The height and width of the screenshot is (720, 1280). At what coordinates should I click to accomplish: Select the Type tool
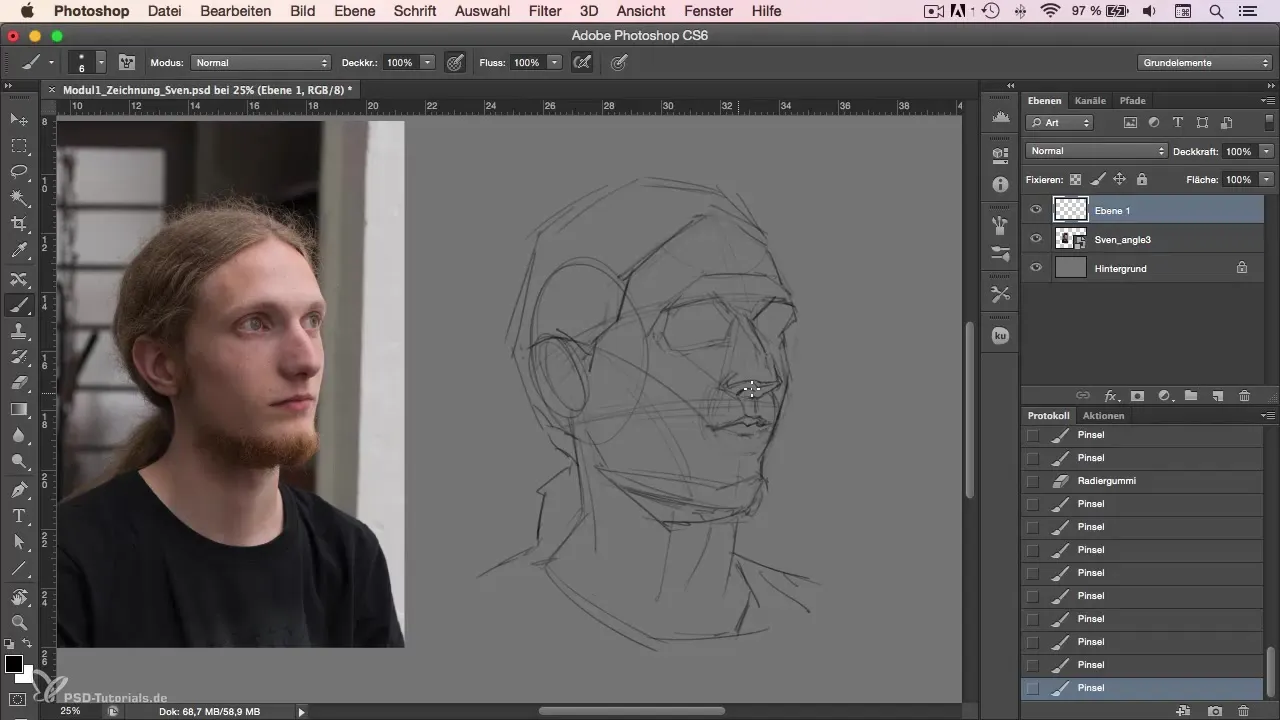[18, 516]
